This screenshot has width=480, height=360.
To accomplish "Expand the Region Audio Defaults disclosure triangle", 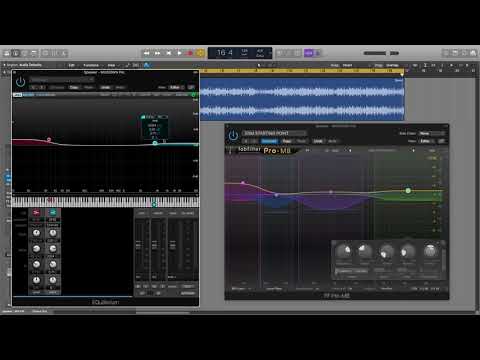I will (x=4, y=65).
